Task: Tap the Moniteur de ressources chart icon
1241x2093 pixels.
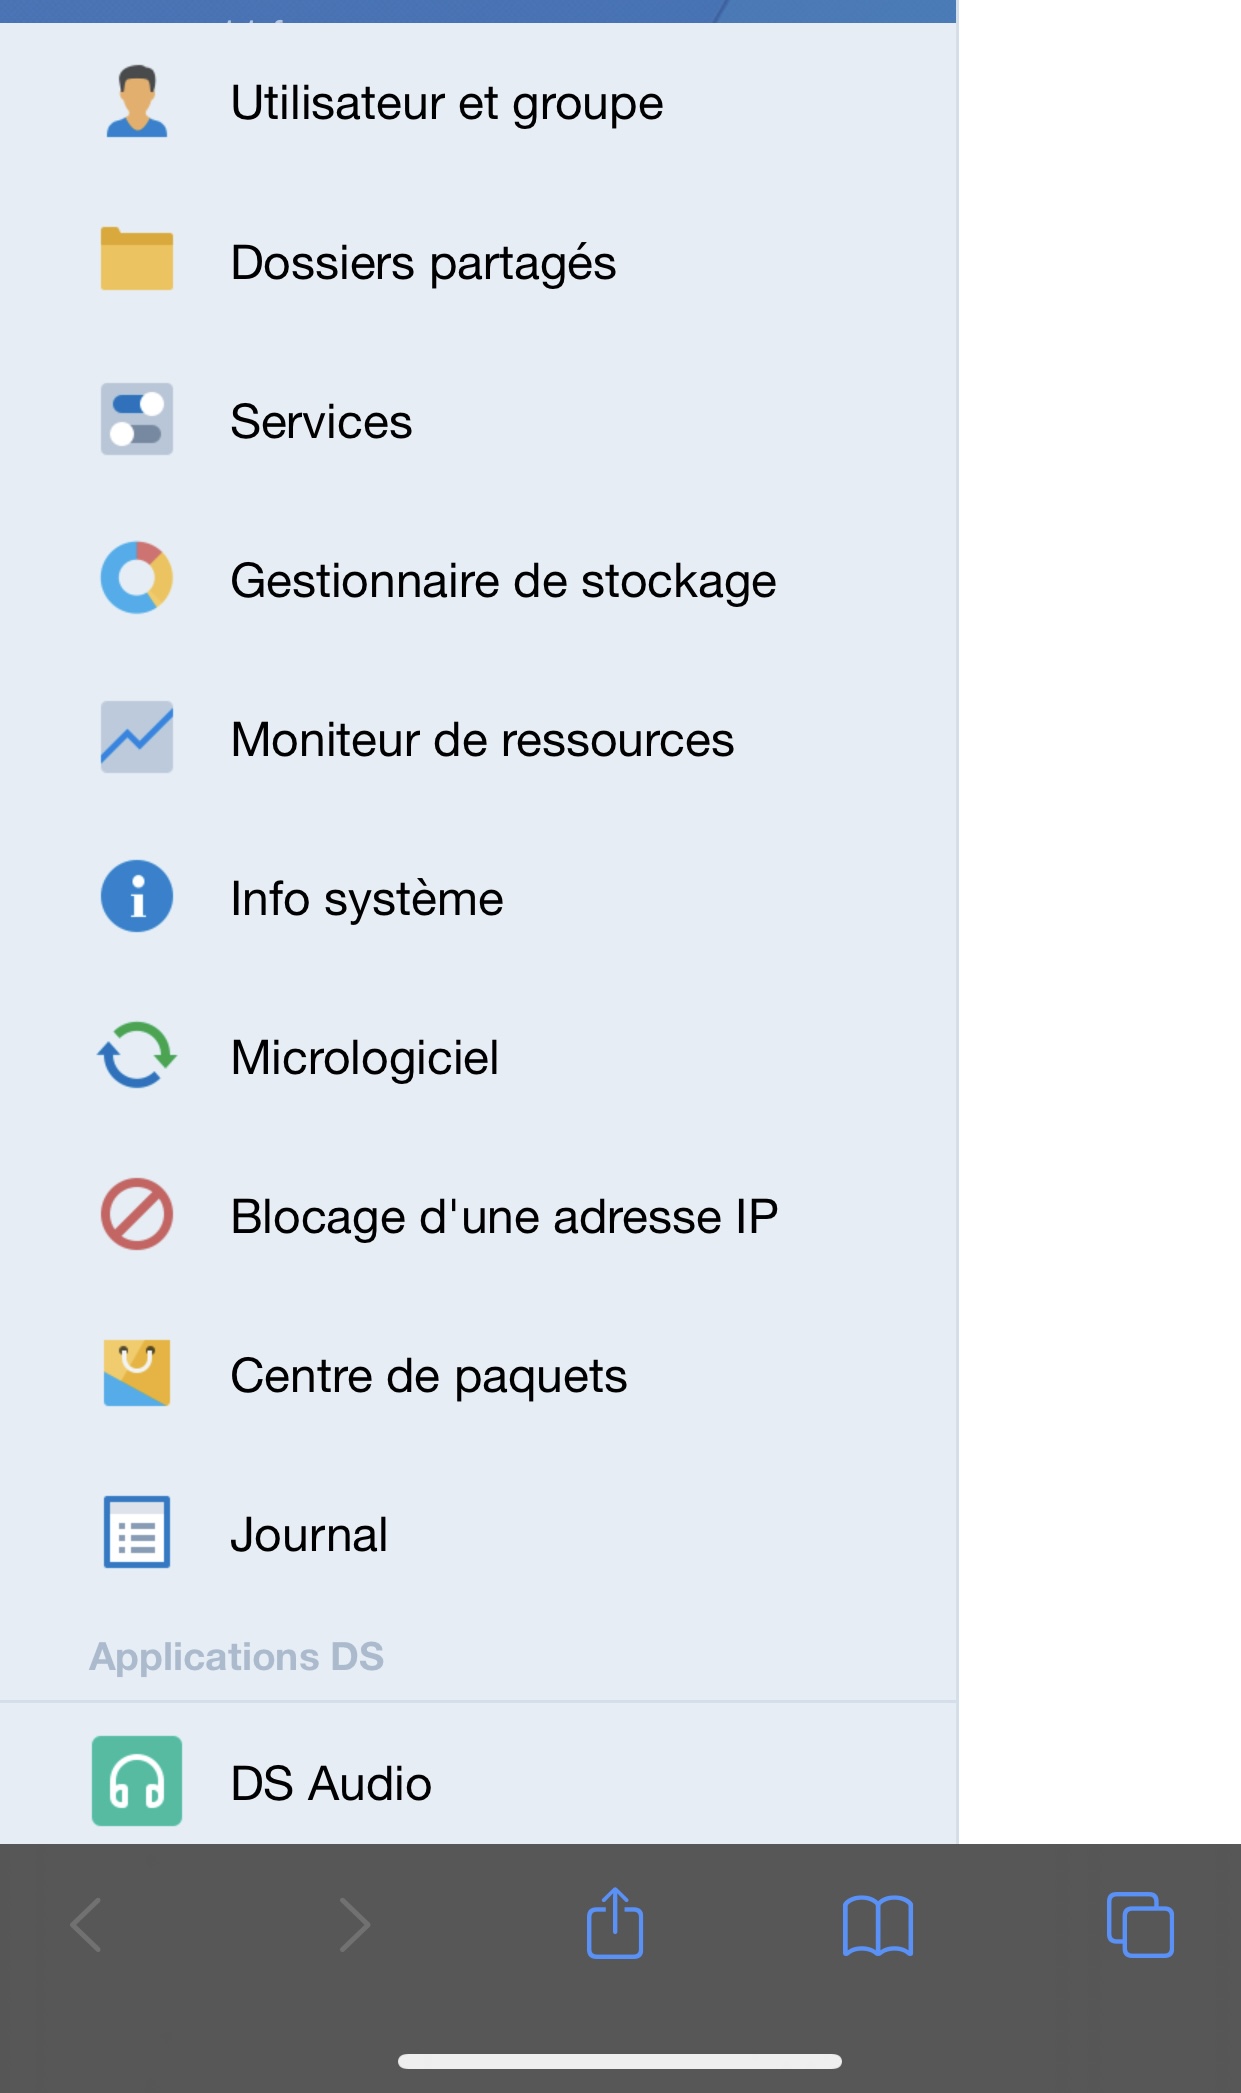Action: click(x=137, y=738)
